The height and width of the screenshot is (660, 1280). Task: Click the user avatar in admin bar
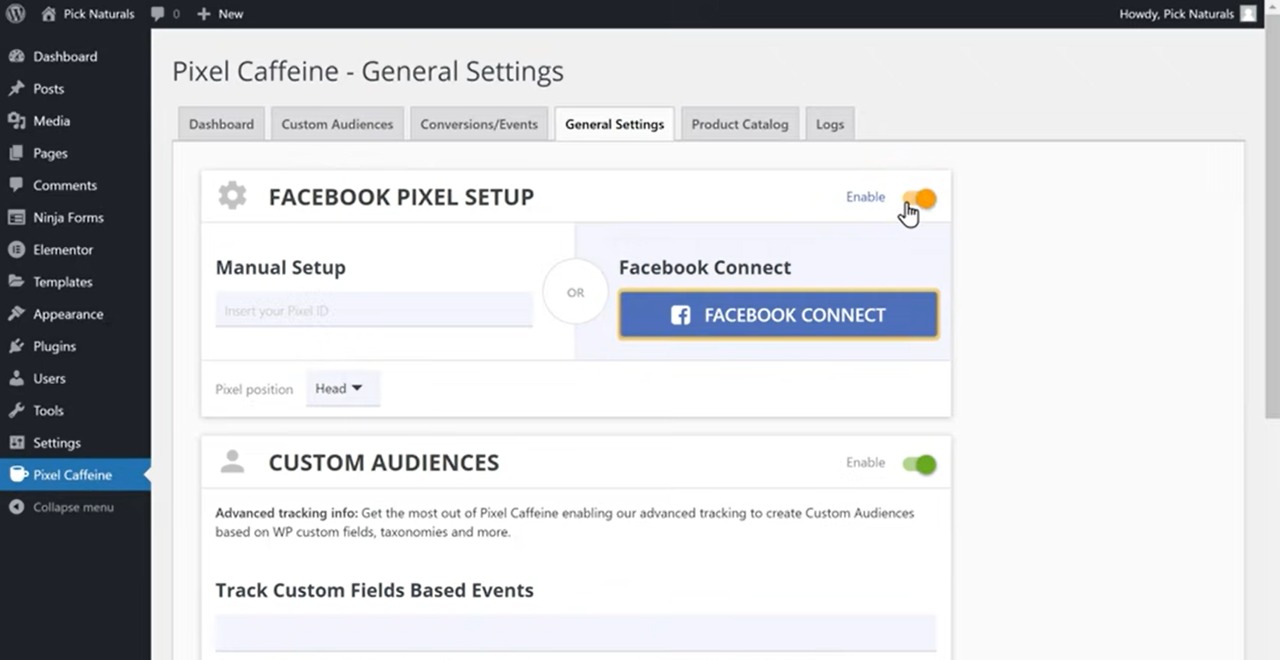[x=1248, y=14]
